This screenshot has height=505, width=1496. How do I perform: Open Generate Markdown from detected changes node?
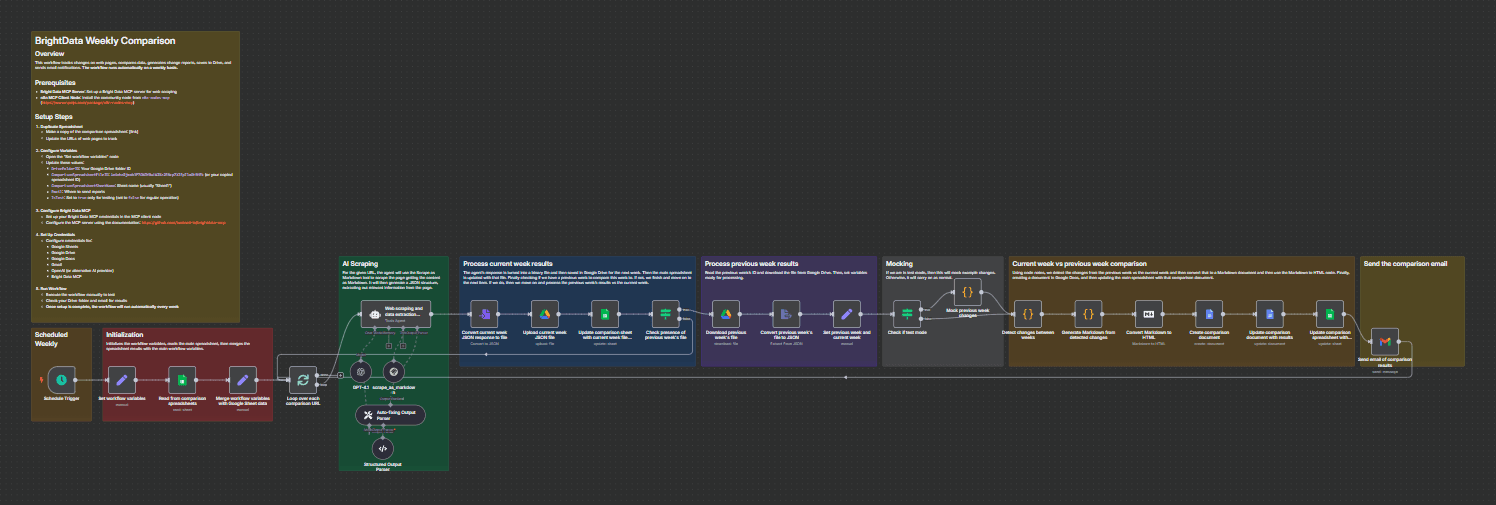(1088, 313)
